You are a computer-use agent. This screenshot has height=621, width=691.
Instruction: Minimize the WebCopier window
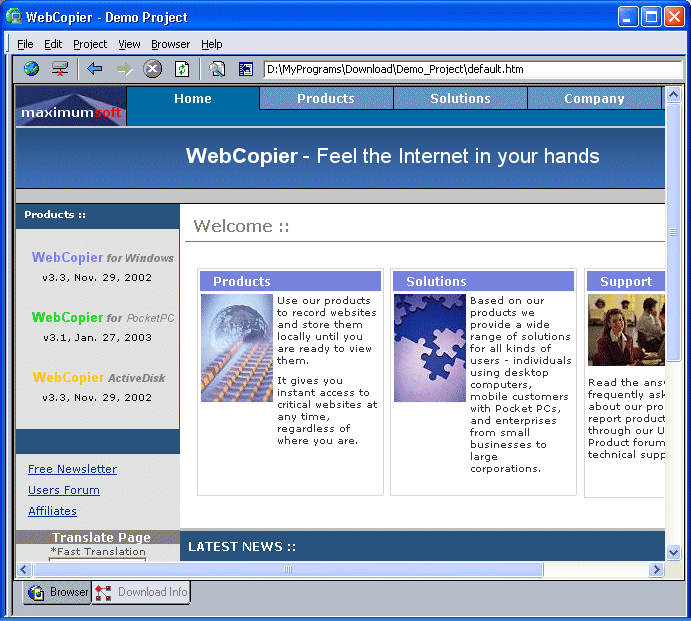(x=628, y=17)
